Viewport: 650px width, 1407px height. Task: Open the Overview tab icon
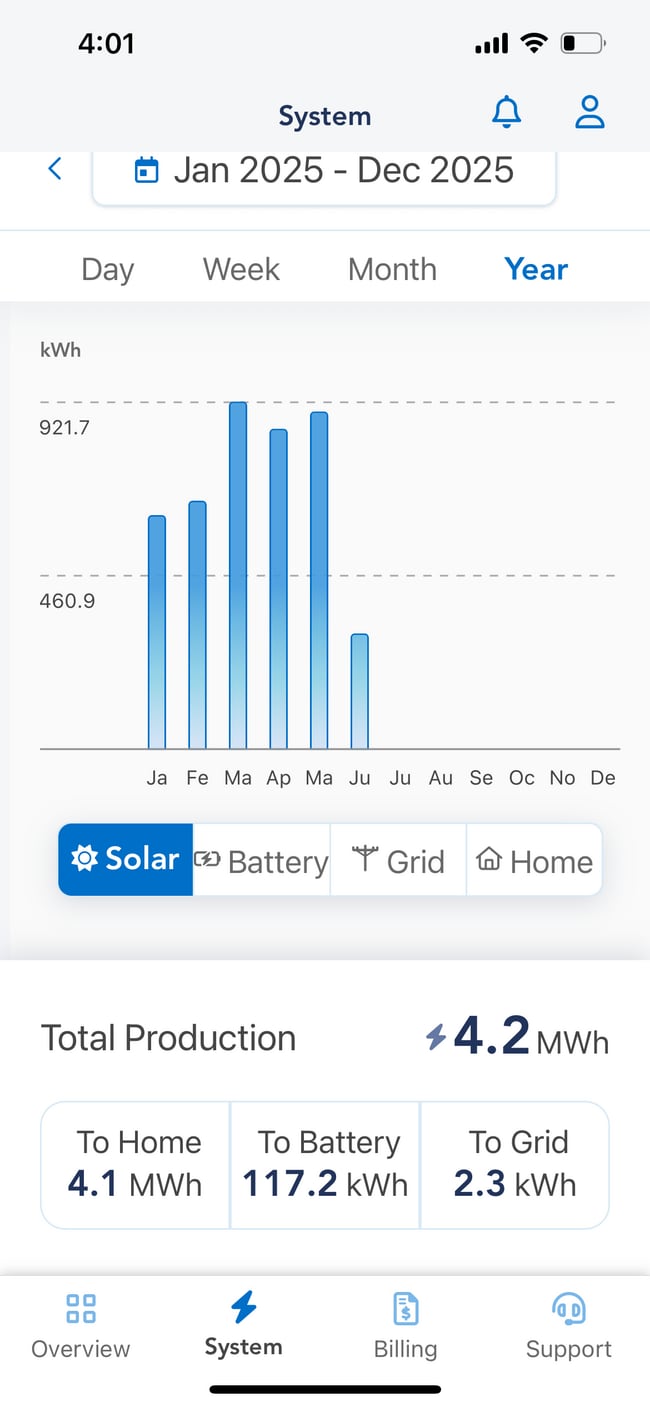pos(81,1308)
